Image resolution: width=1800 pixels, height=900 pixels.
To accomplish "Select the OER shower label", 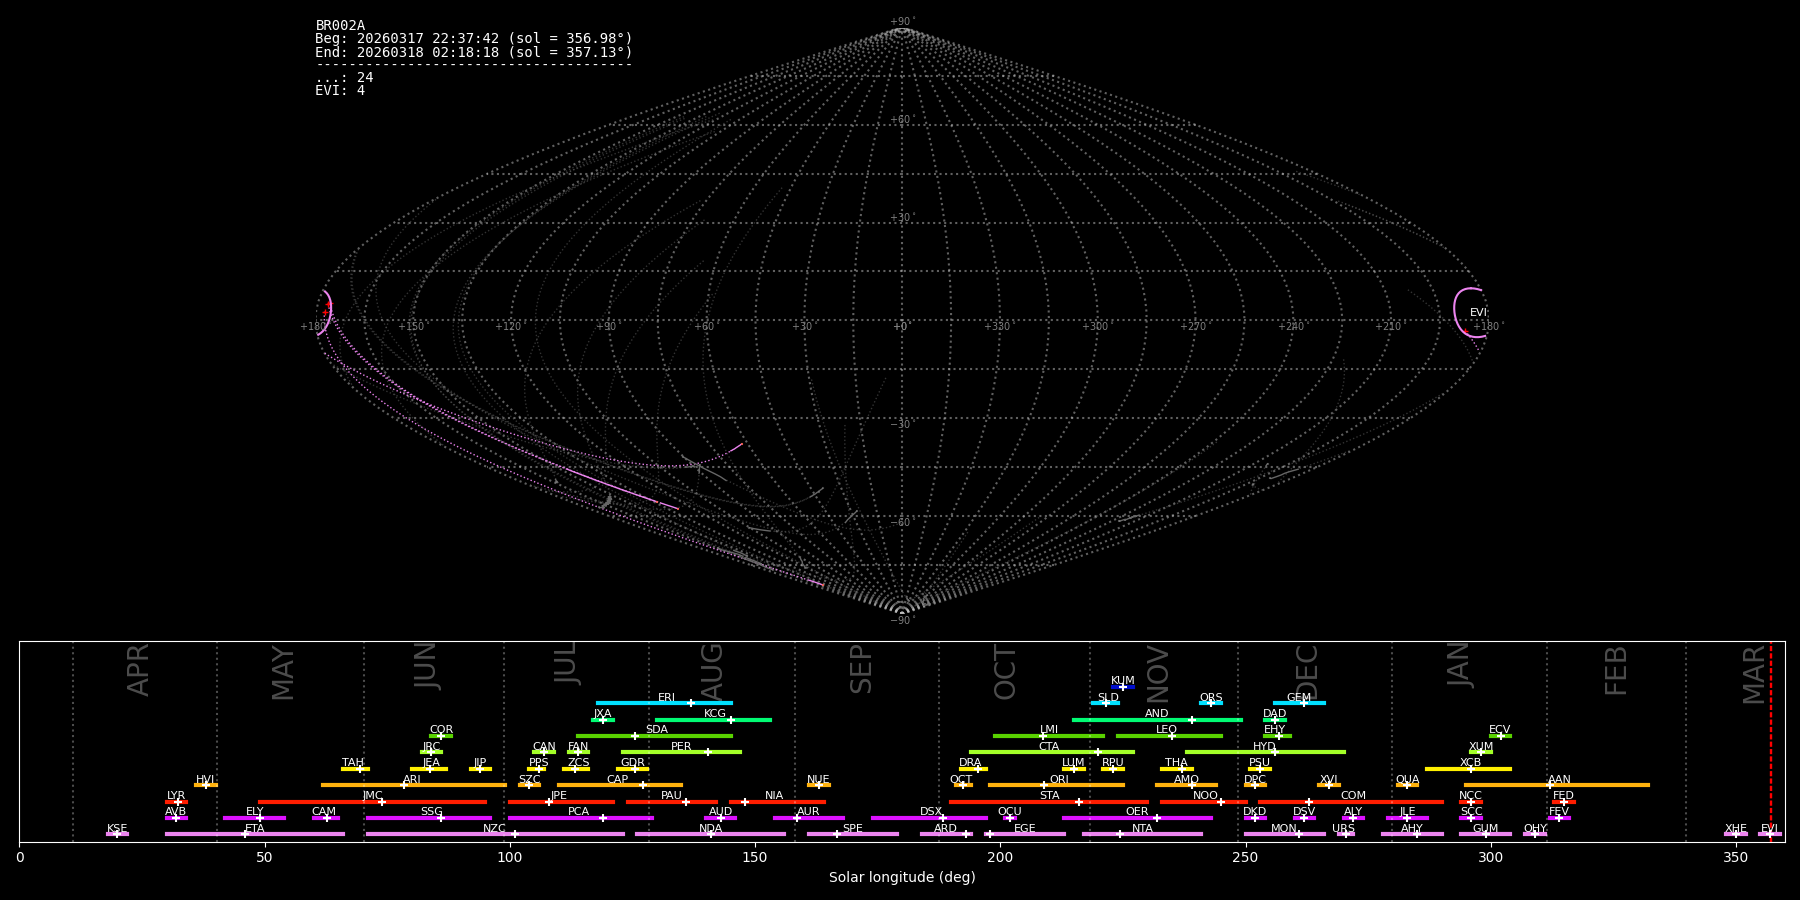I will pyautogui.click(x=1136, y=811).
